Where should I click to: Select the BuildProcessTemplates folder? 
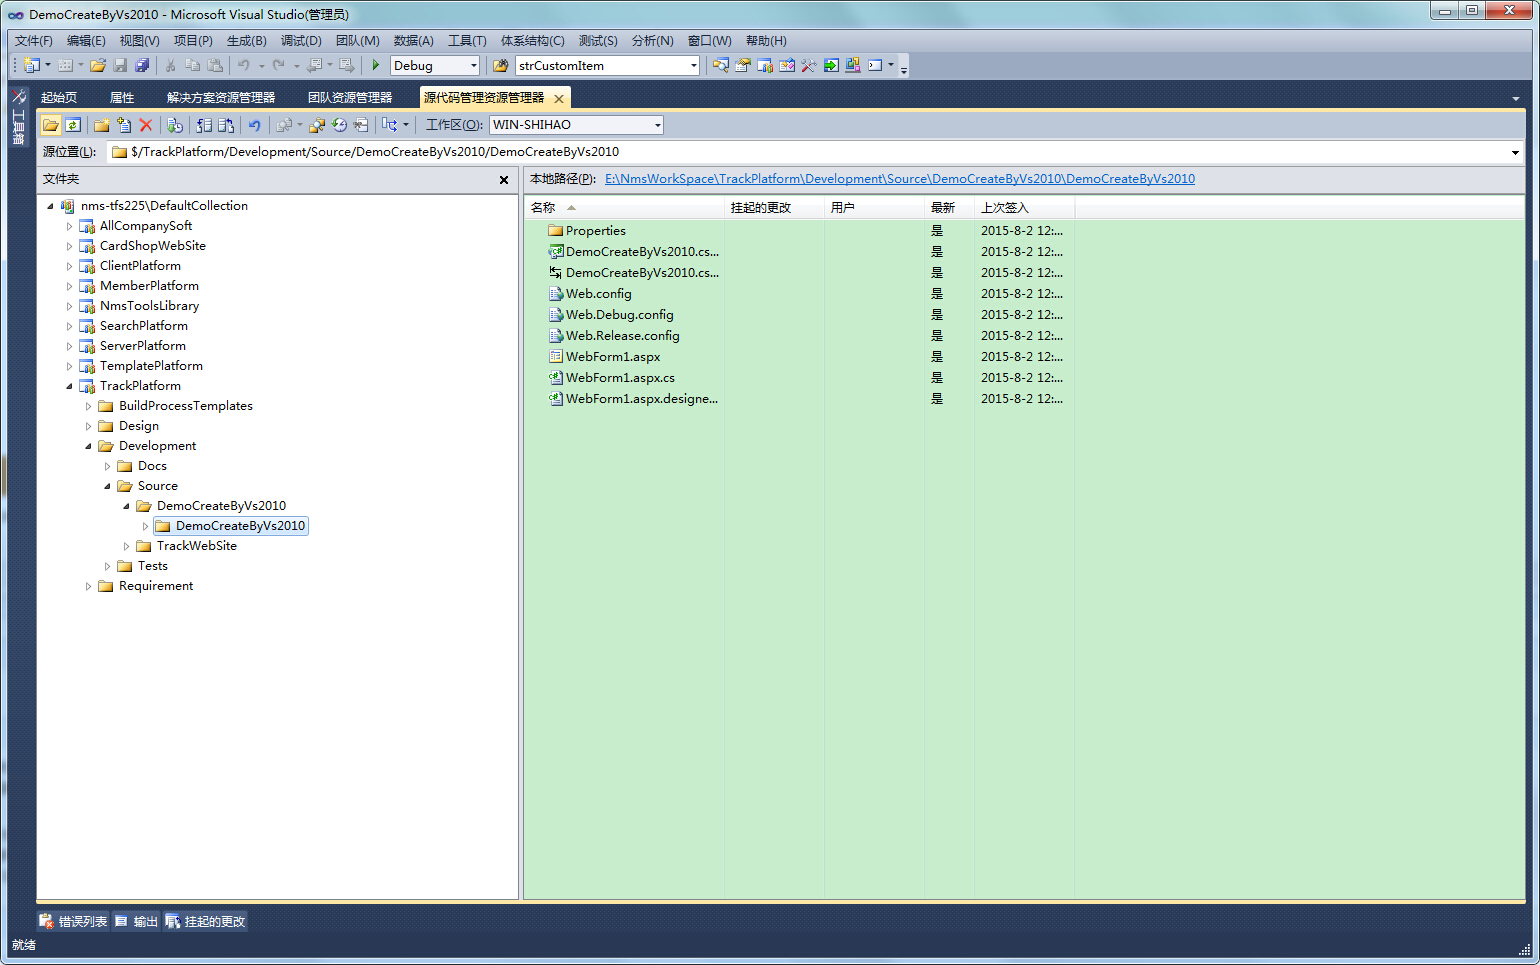[x=185, y=406]
